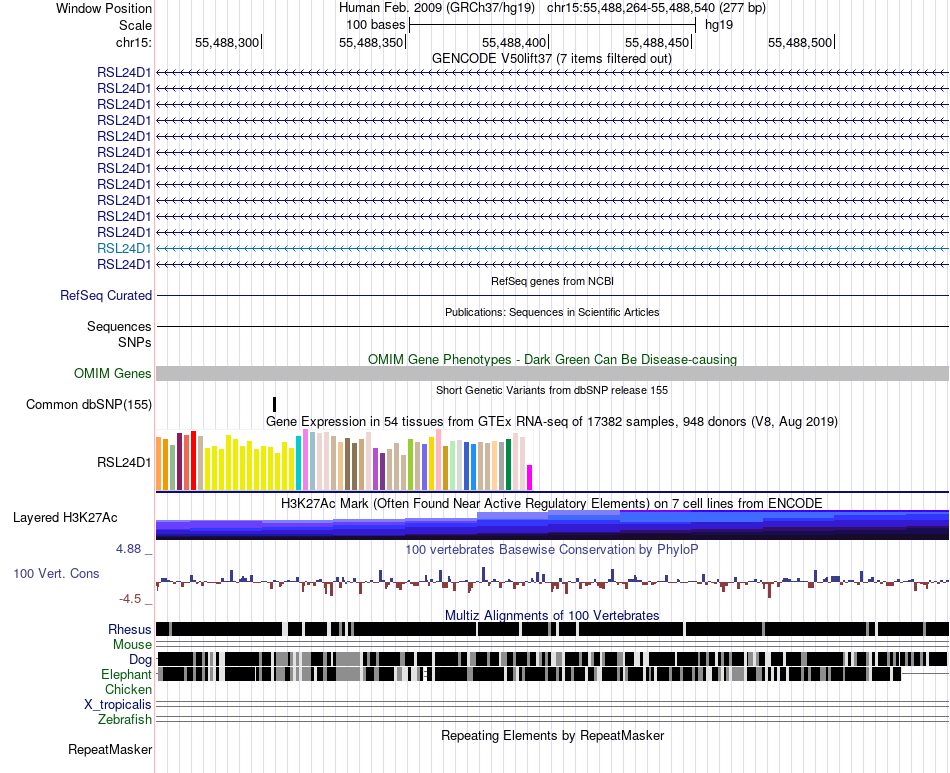The image size is (950, 773).
Task: Click the OMIM Genes track label
Action: tap(113, 373)
